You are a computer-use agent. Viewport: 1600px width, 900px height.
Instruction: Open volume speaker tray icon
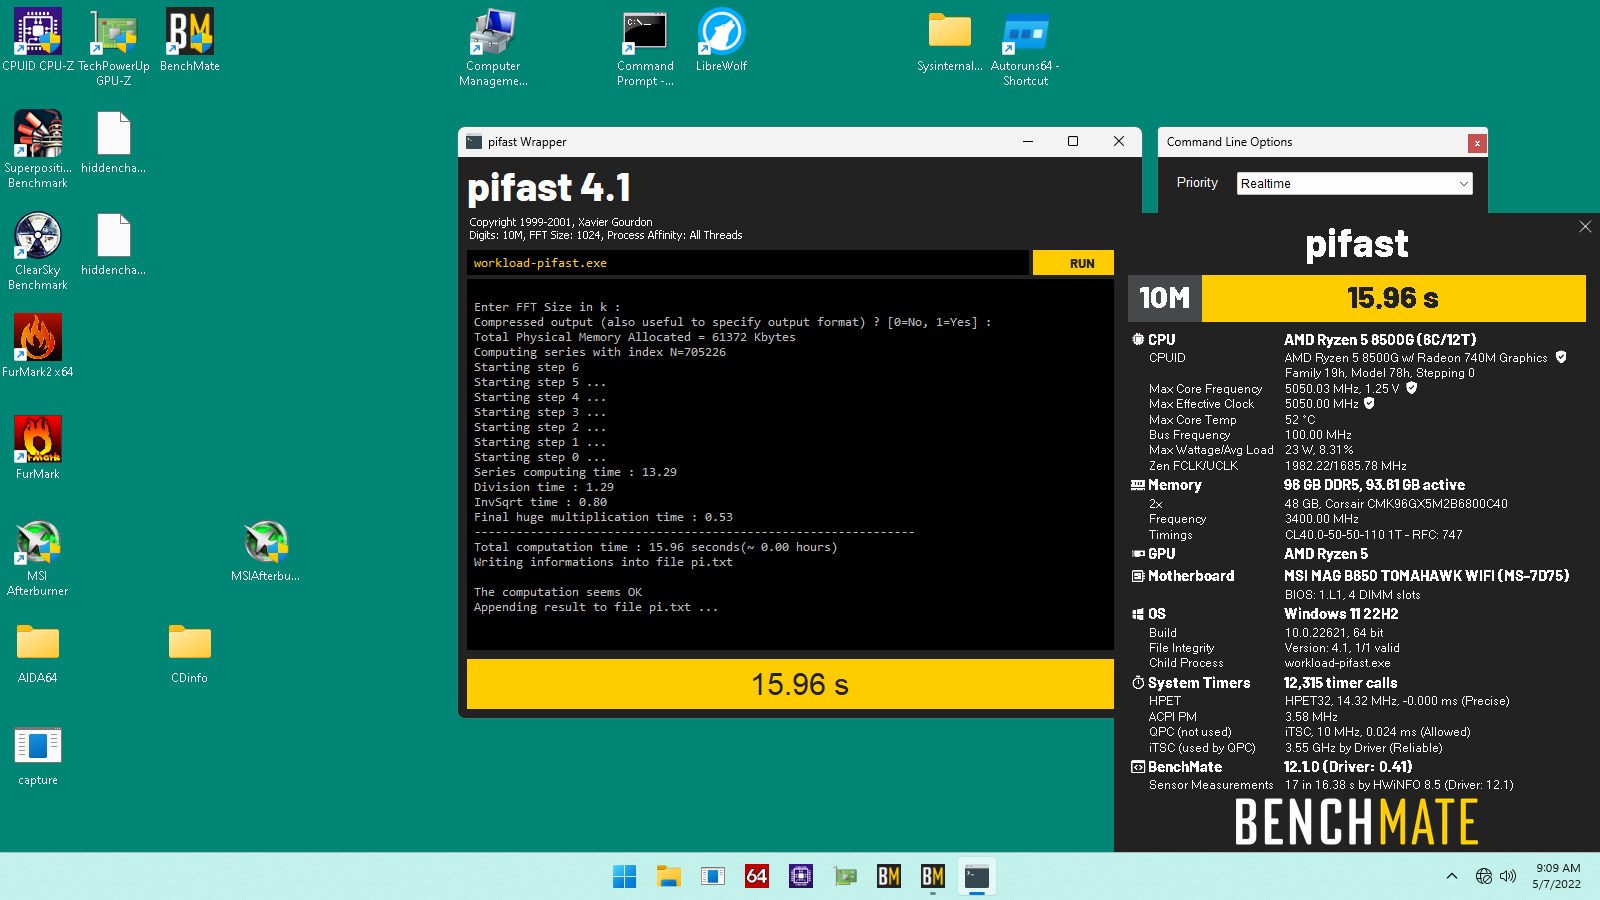click(1508, 876)
